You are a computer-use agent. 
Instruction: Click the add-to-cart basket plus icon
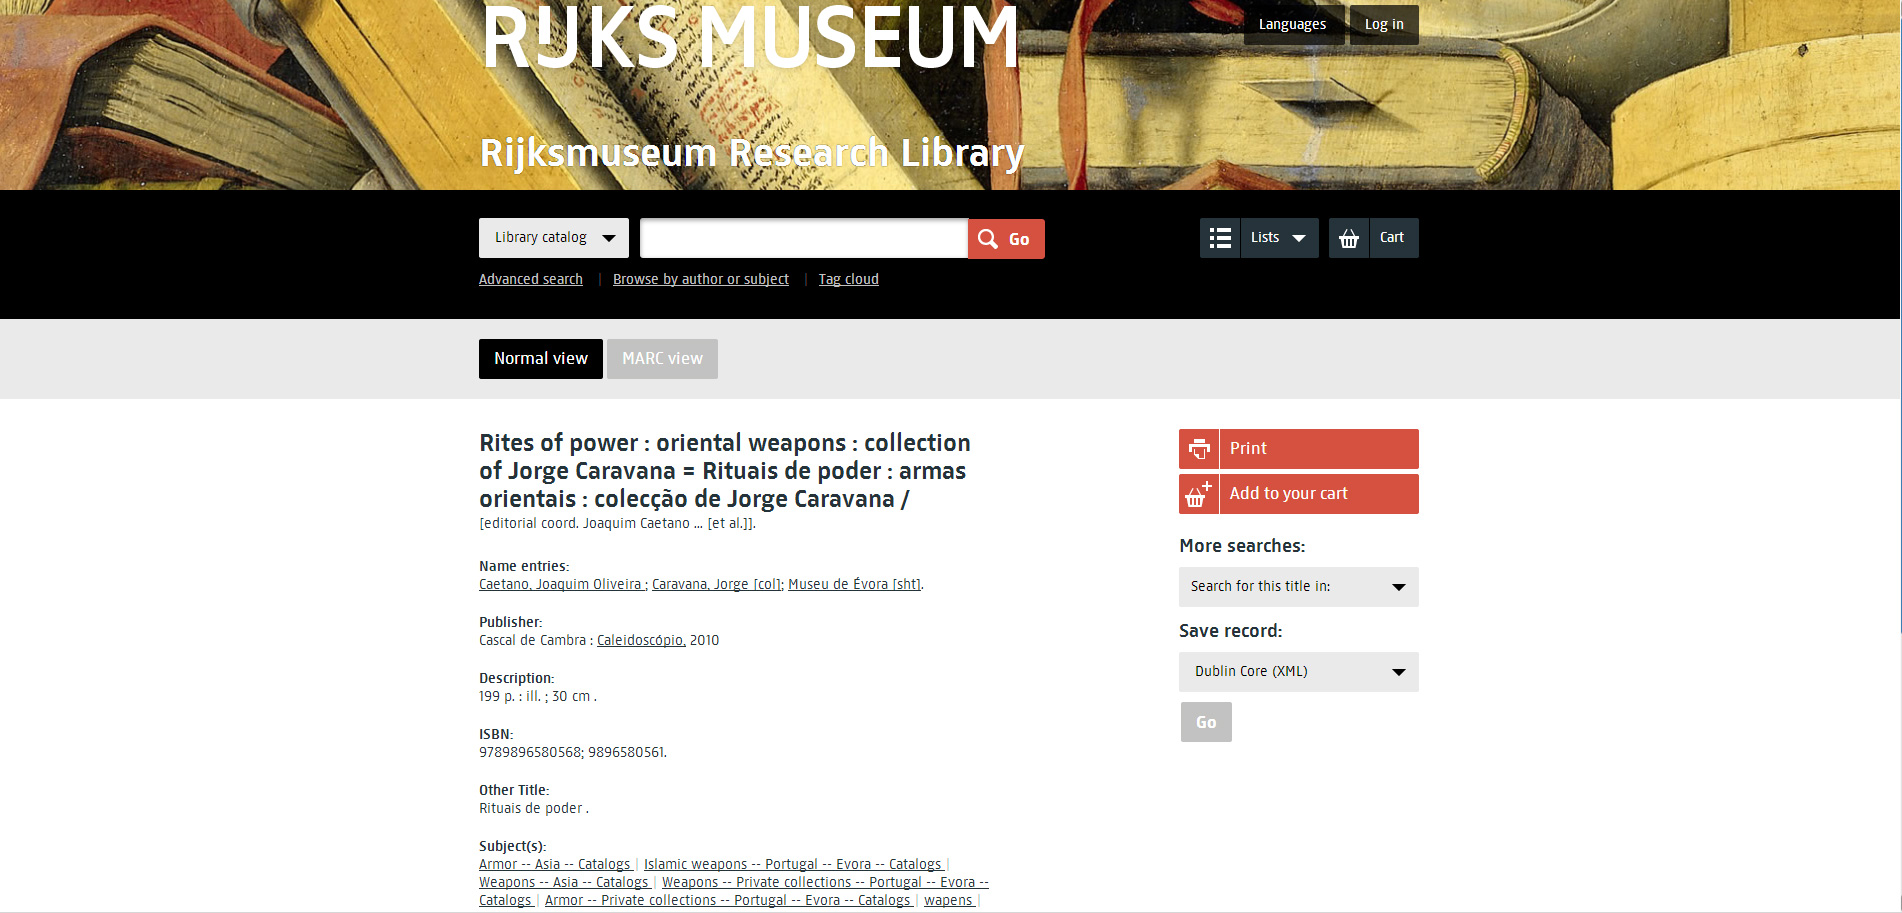[1198, 494]
